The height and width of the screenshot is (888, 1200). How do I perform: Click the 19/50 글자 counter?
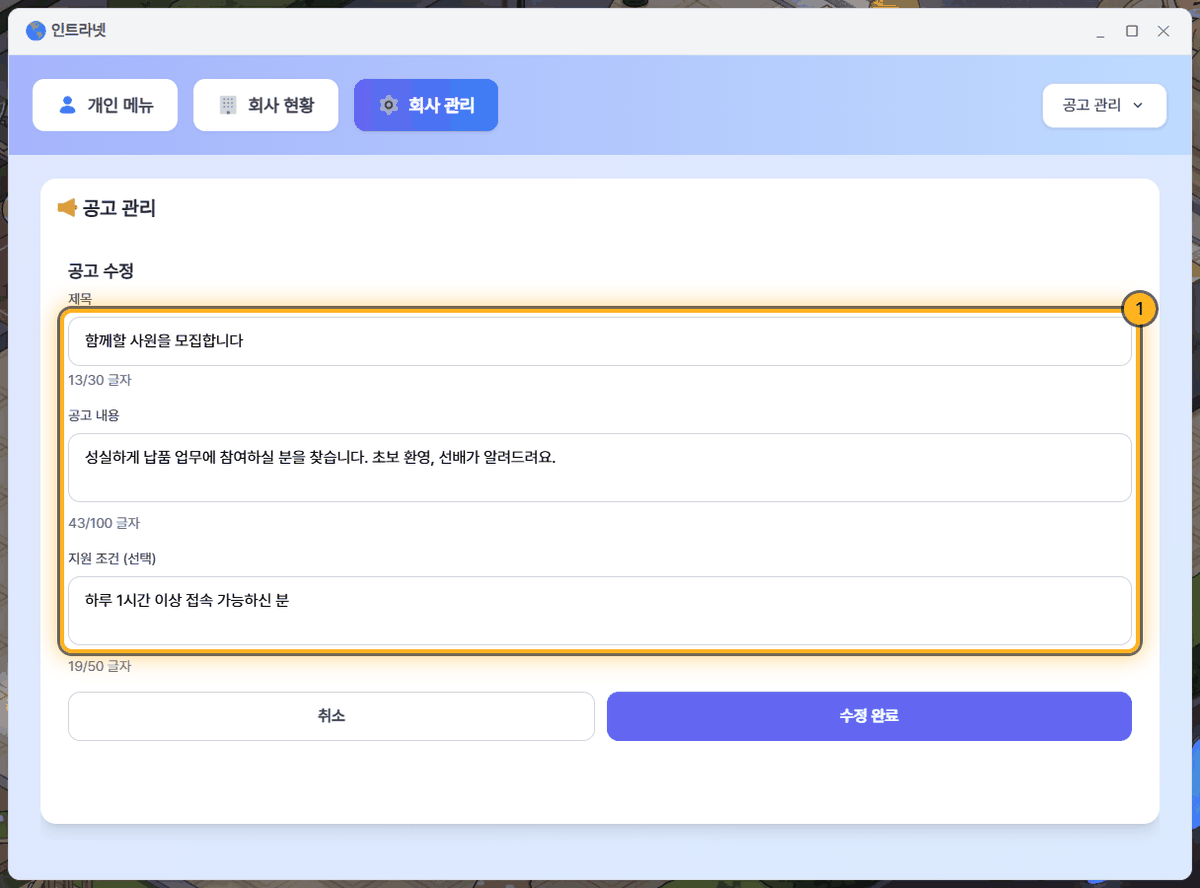tap(100, 666)
